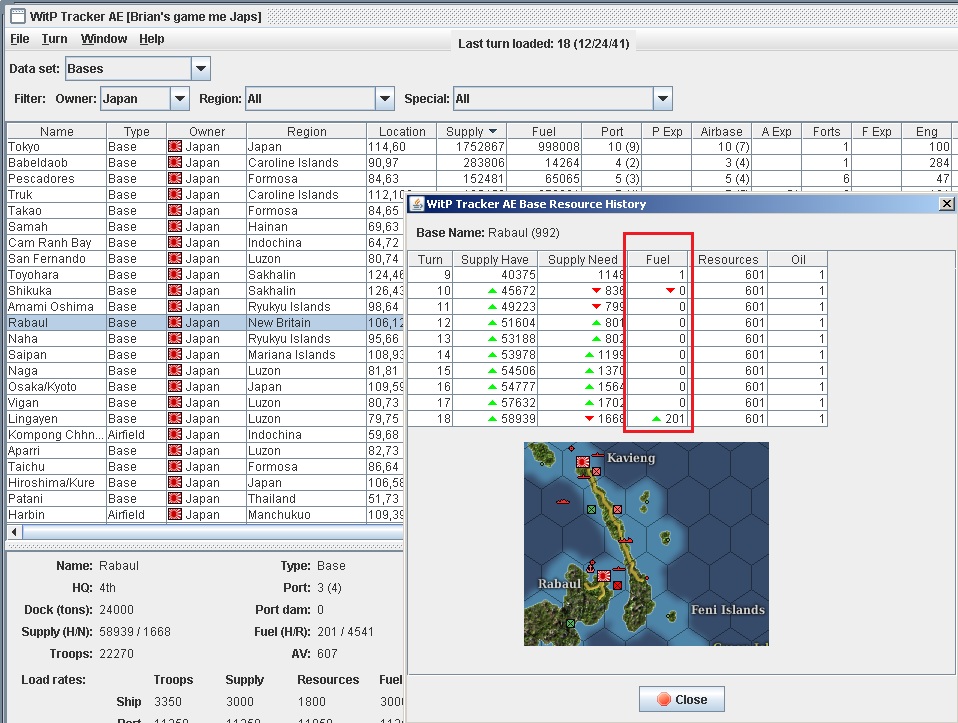This screenshot has width=958, height=723.
Task: Click the Tokyo fuel value 998008
Action: (558, 147)
